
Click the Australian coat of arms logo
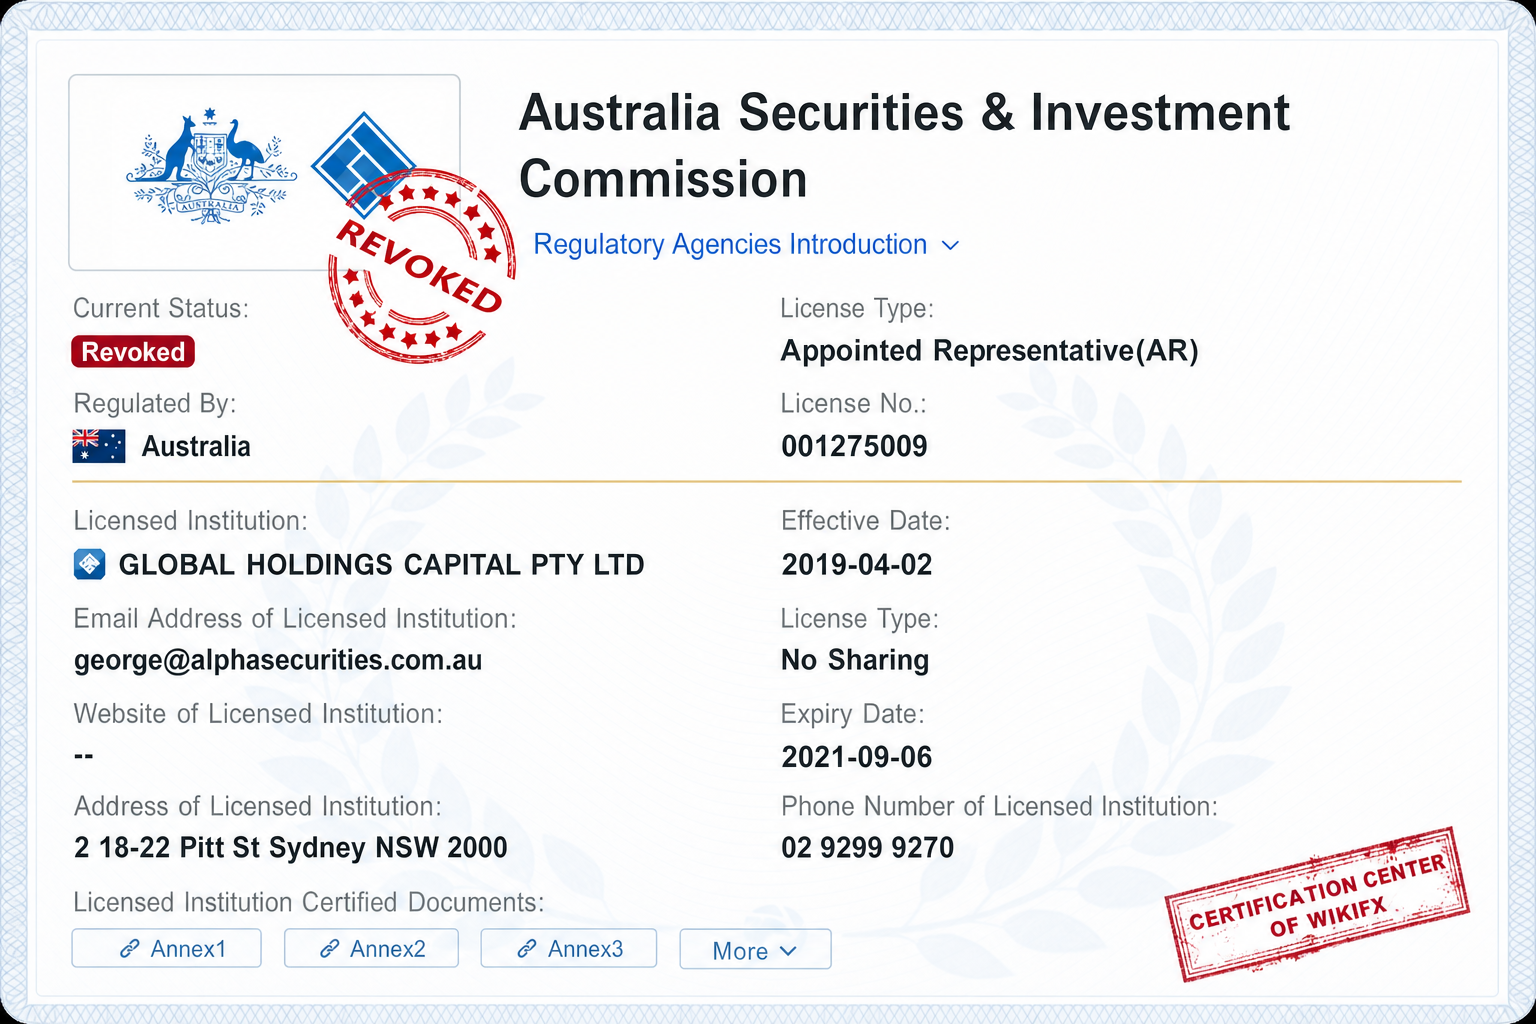point(211,166)
